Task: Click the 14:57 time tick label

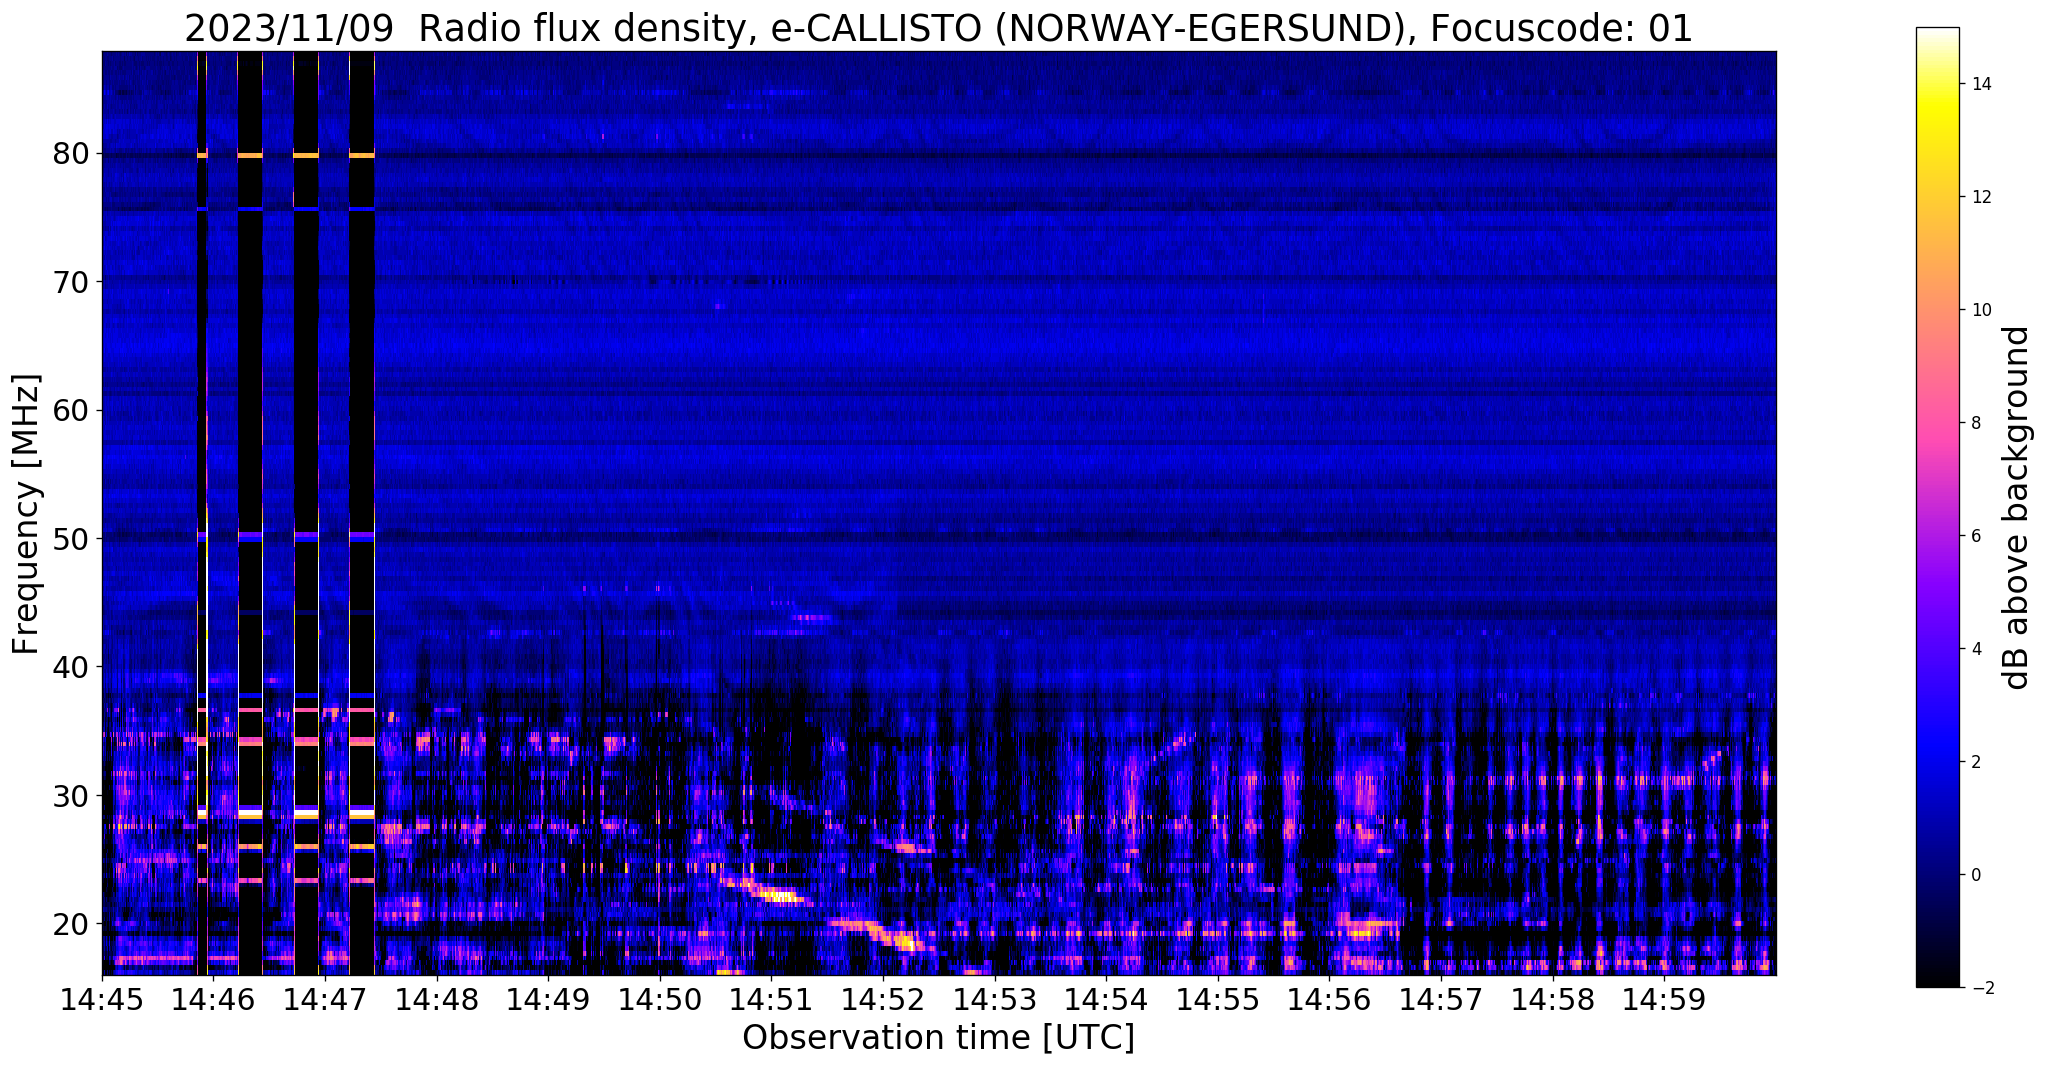Action: 1440,999
